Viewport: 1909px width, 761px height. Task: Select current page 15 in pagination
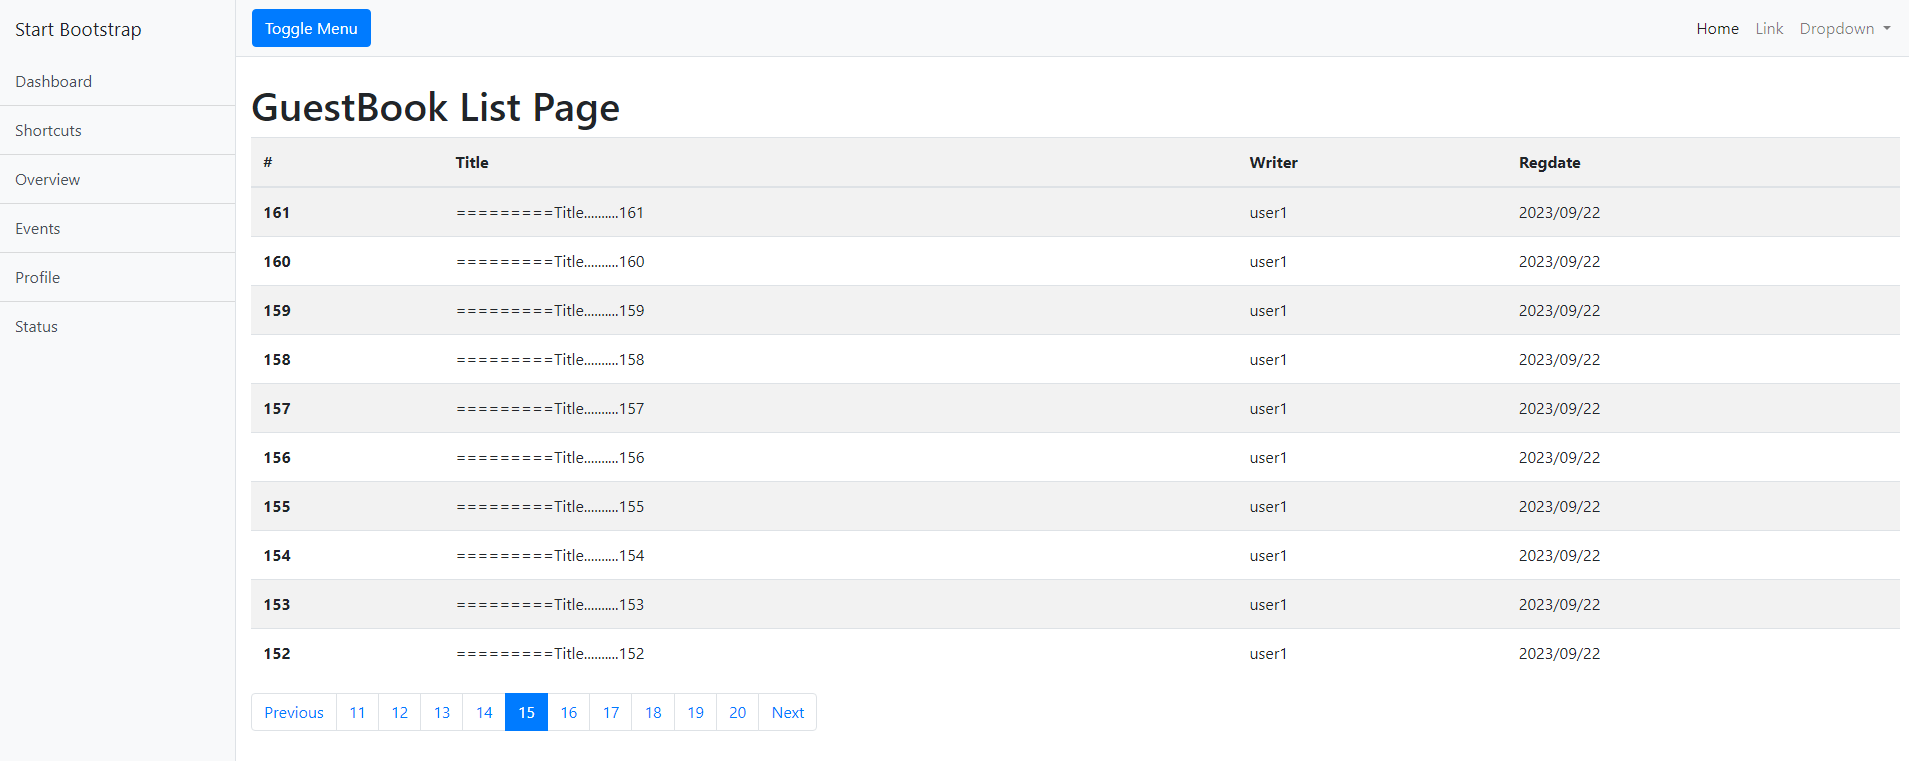pyautogui.click(x=527, y=712)
